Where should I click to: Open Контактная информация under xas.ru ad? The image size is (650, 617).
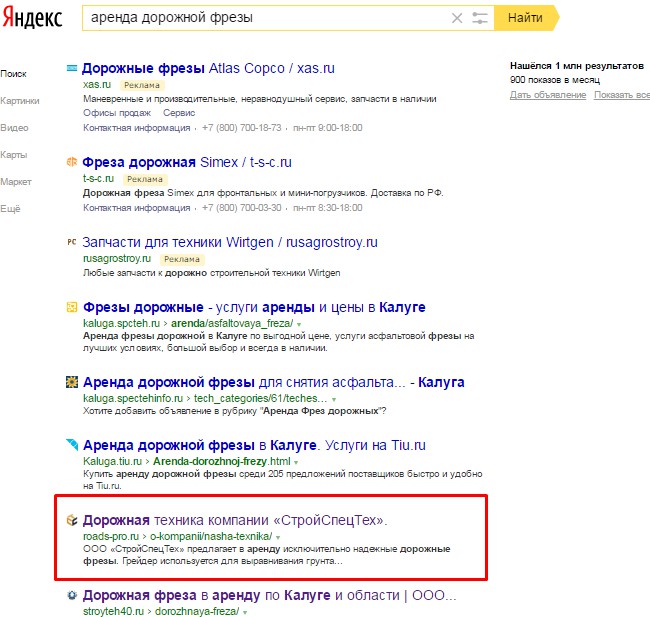[136, 128]
